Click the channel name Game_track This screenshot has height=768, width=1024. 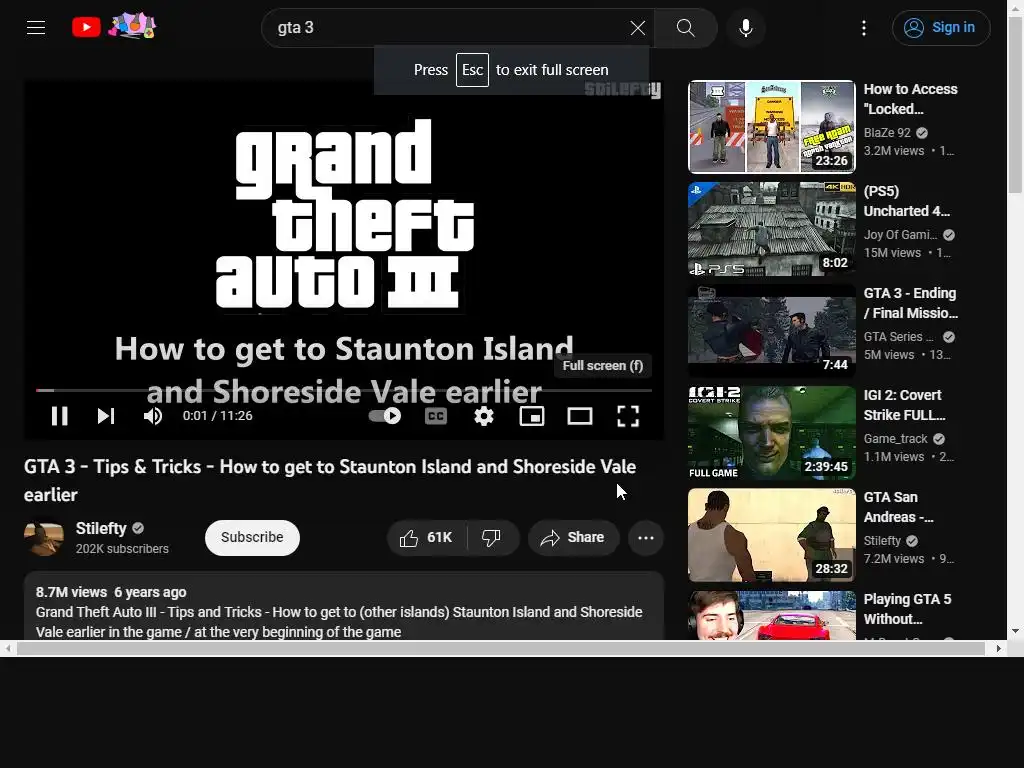895,438
